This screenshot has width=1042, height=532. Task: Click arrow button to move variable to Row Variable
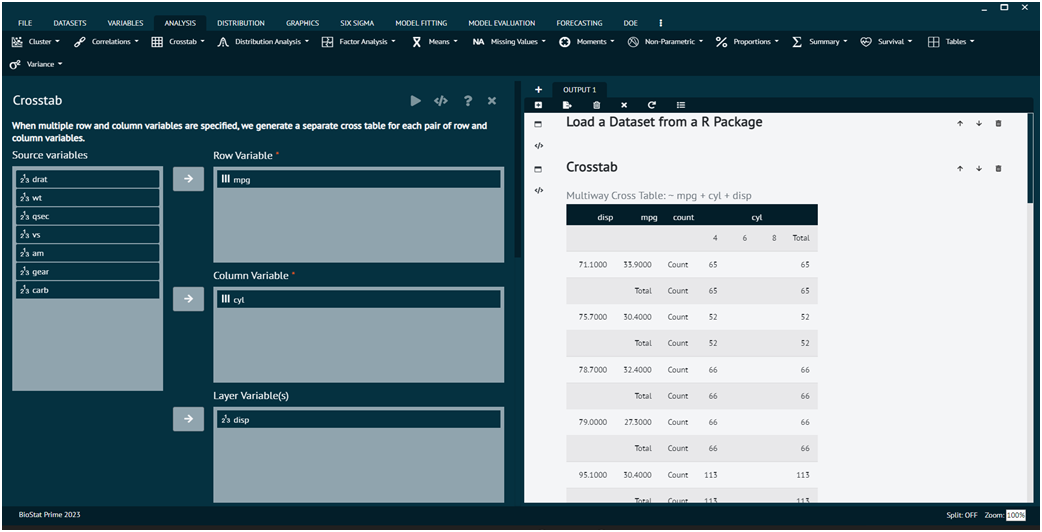(188, 179)
